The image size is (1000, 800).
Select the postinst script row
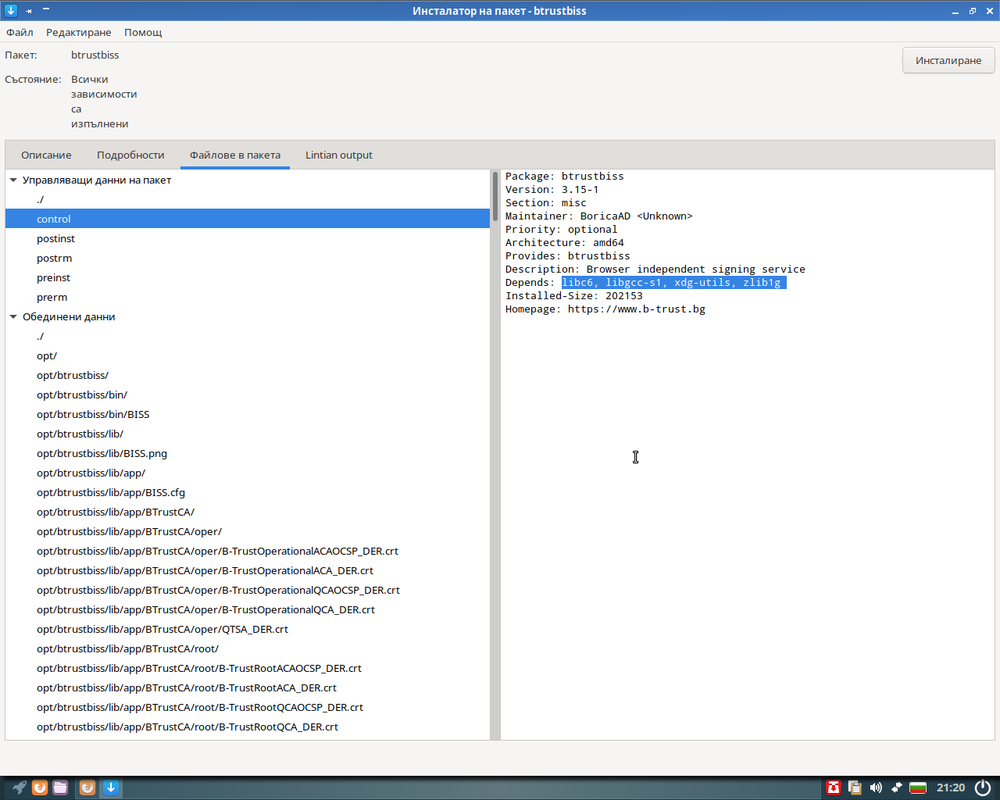[247, 239]
